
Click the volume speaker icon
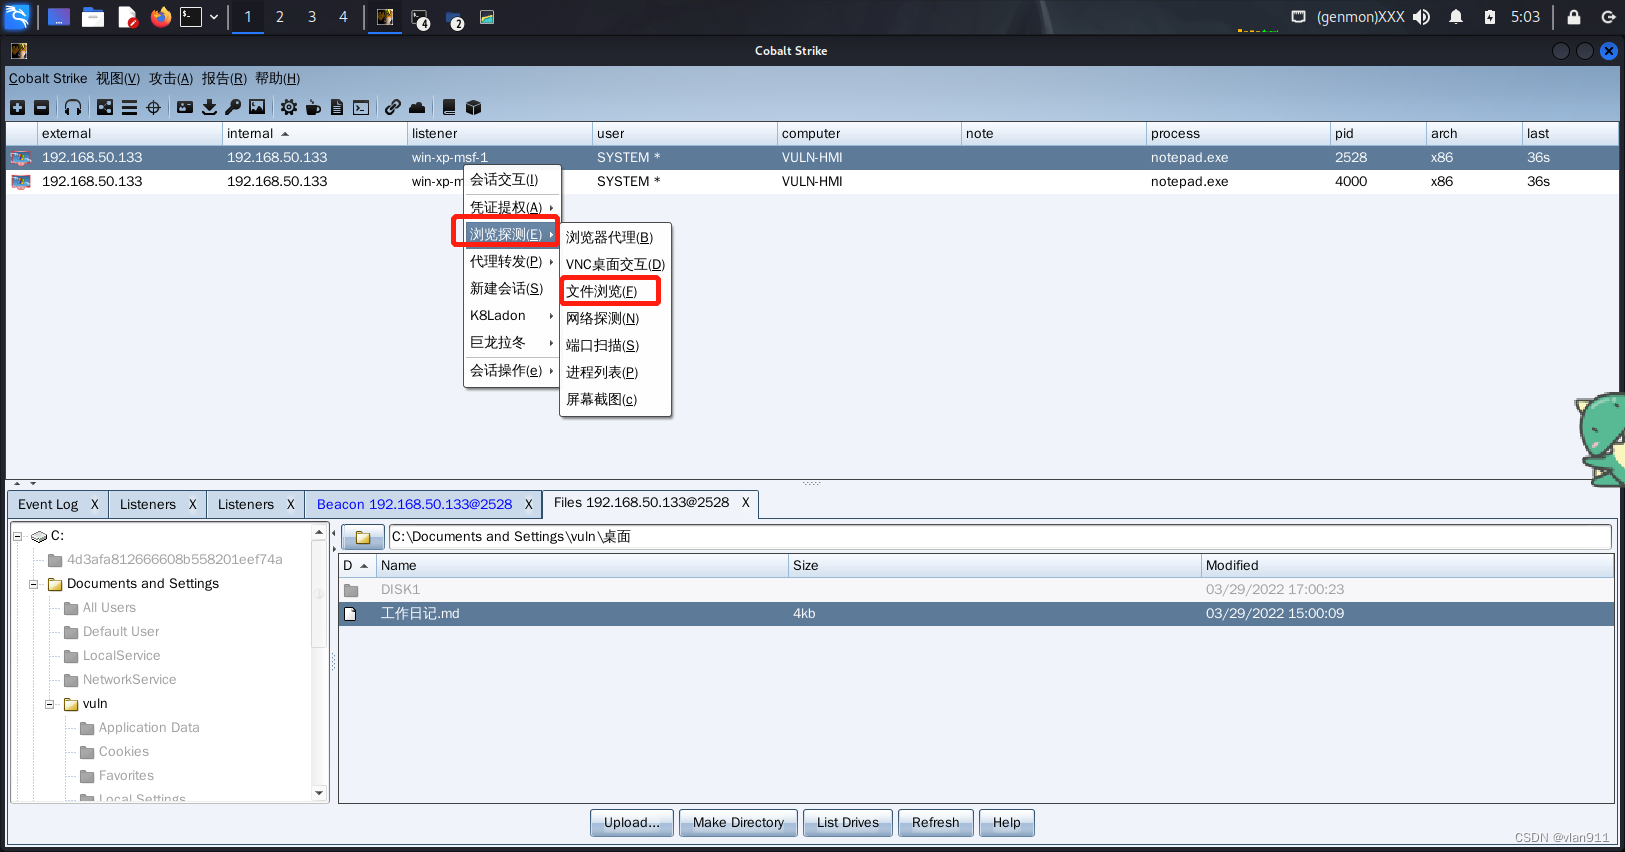[x=1421, y=17]
